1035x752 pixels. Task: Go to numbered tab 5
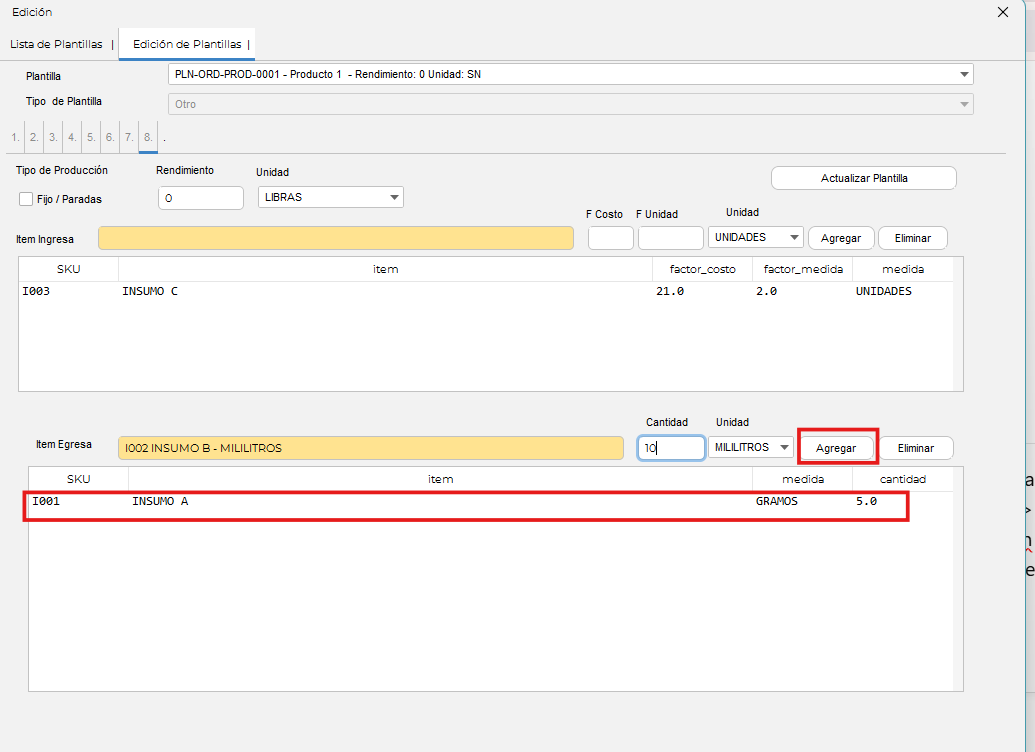point(90,136)
